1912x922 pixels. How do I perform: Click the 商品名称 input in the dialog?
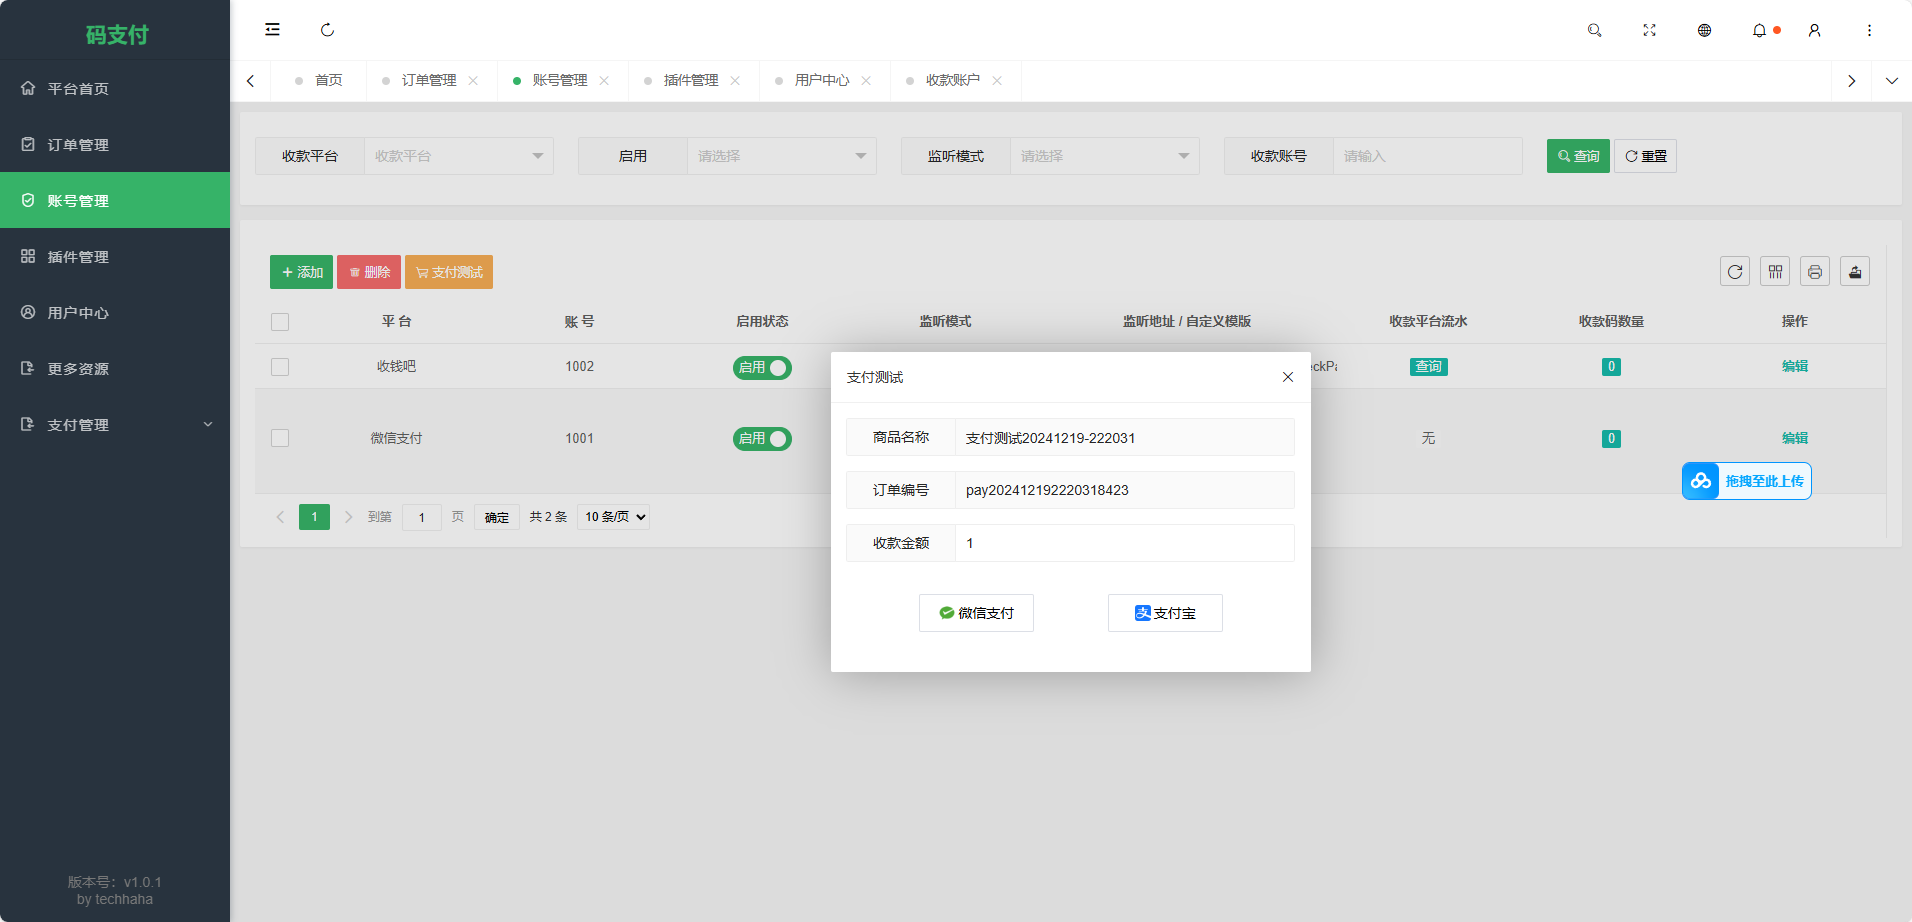[x=1125, y=437]
